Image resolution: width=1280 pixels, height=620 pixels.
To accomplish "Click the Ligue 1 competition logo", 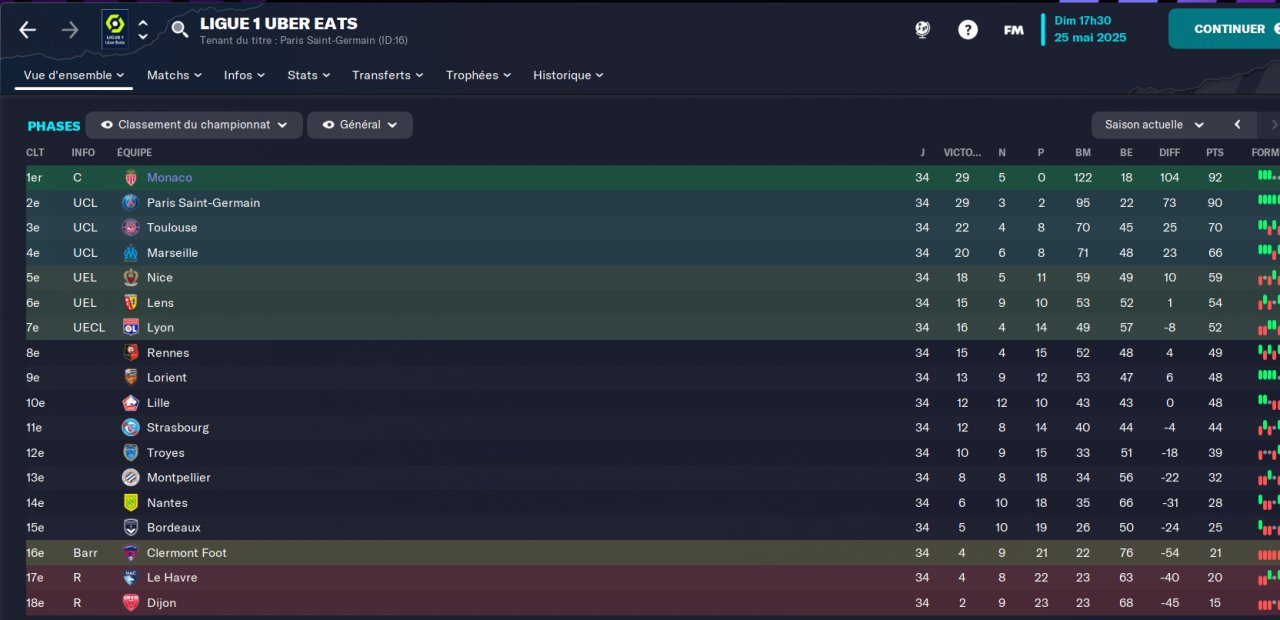I will pos(115,30).
